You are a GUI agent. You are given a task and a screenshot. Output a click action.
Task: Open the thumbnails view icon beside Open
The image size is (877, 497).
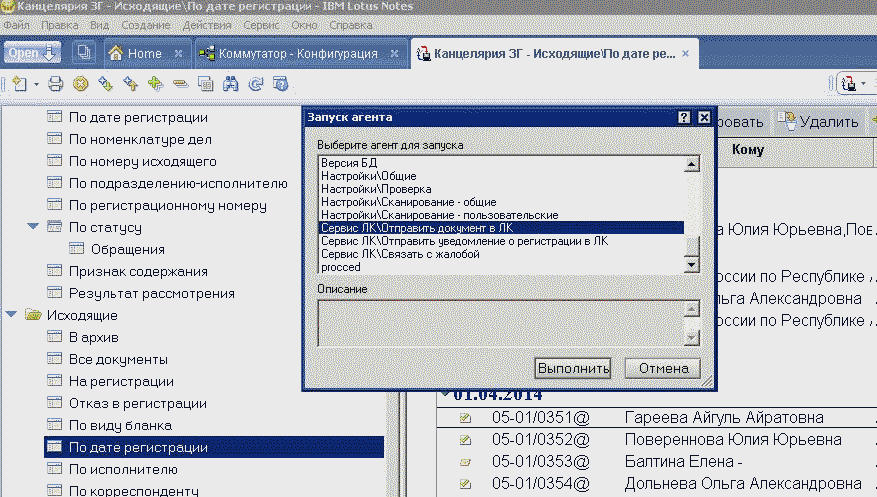83,52
